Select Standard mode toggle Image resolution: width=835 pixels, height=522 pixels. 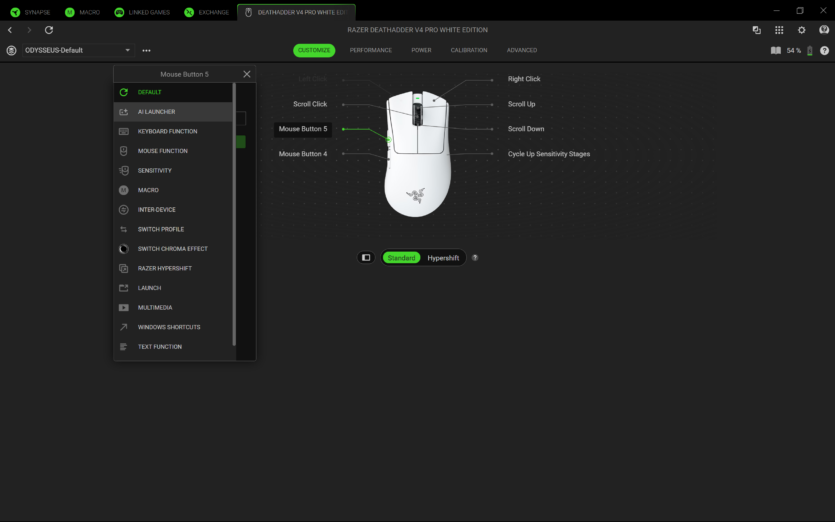coord(401,258)
